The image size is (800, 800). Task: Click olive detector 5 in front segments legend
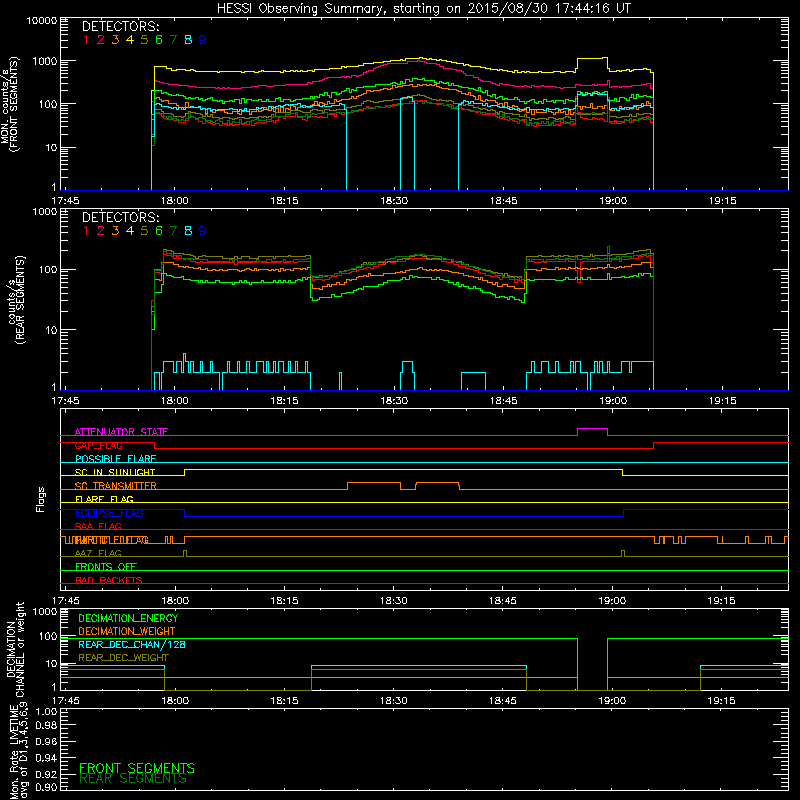tap(144, 40)
